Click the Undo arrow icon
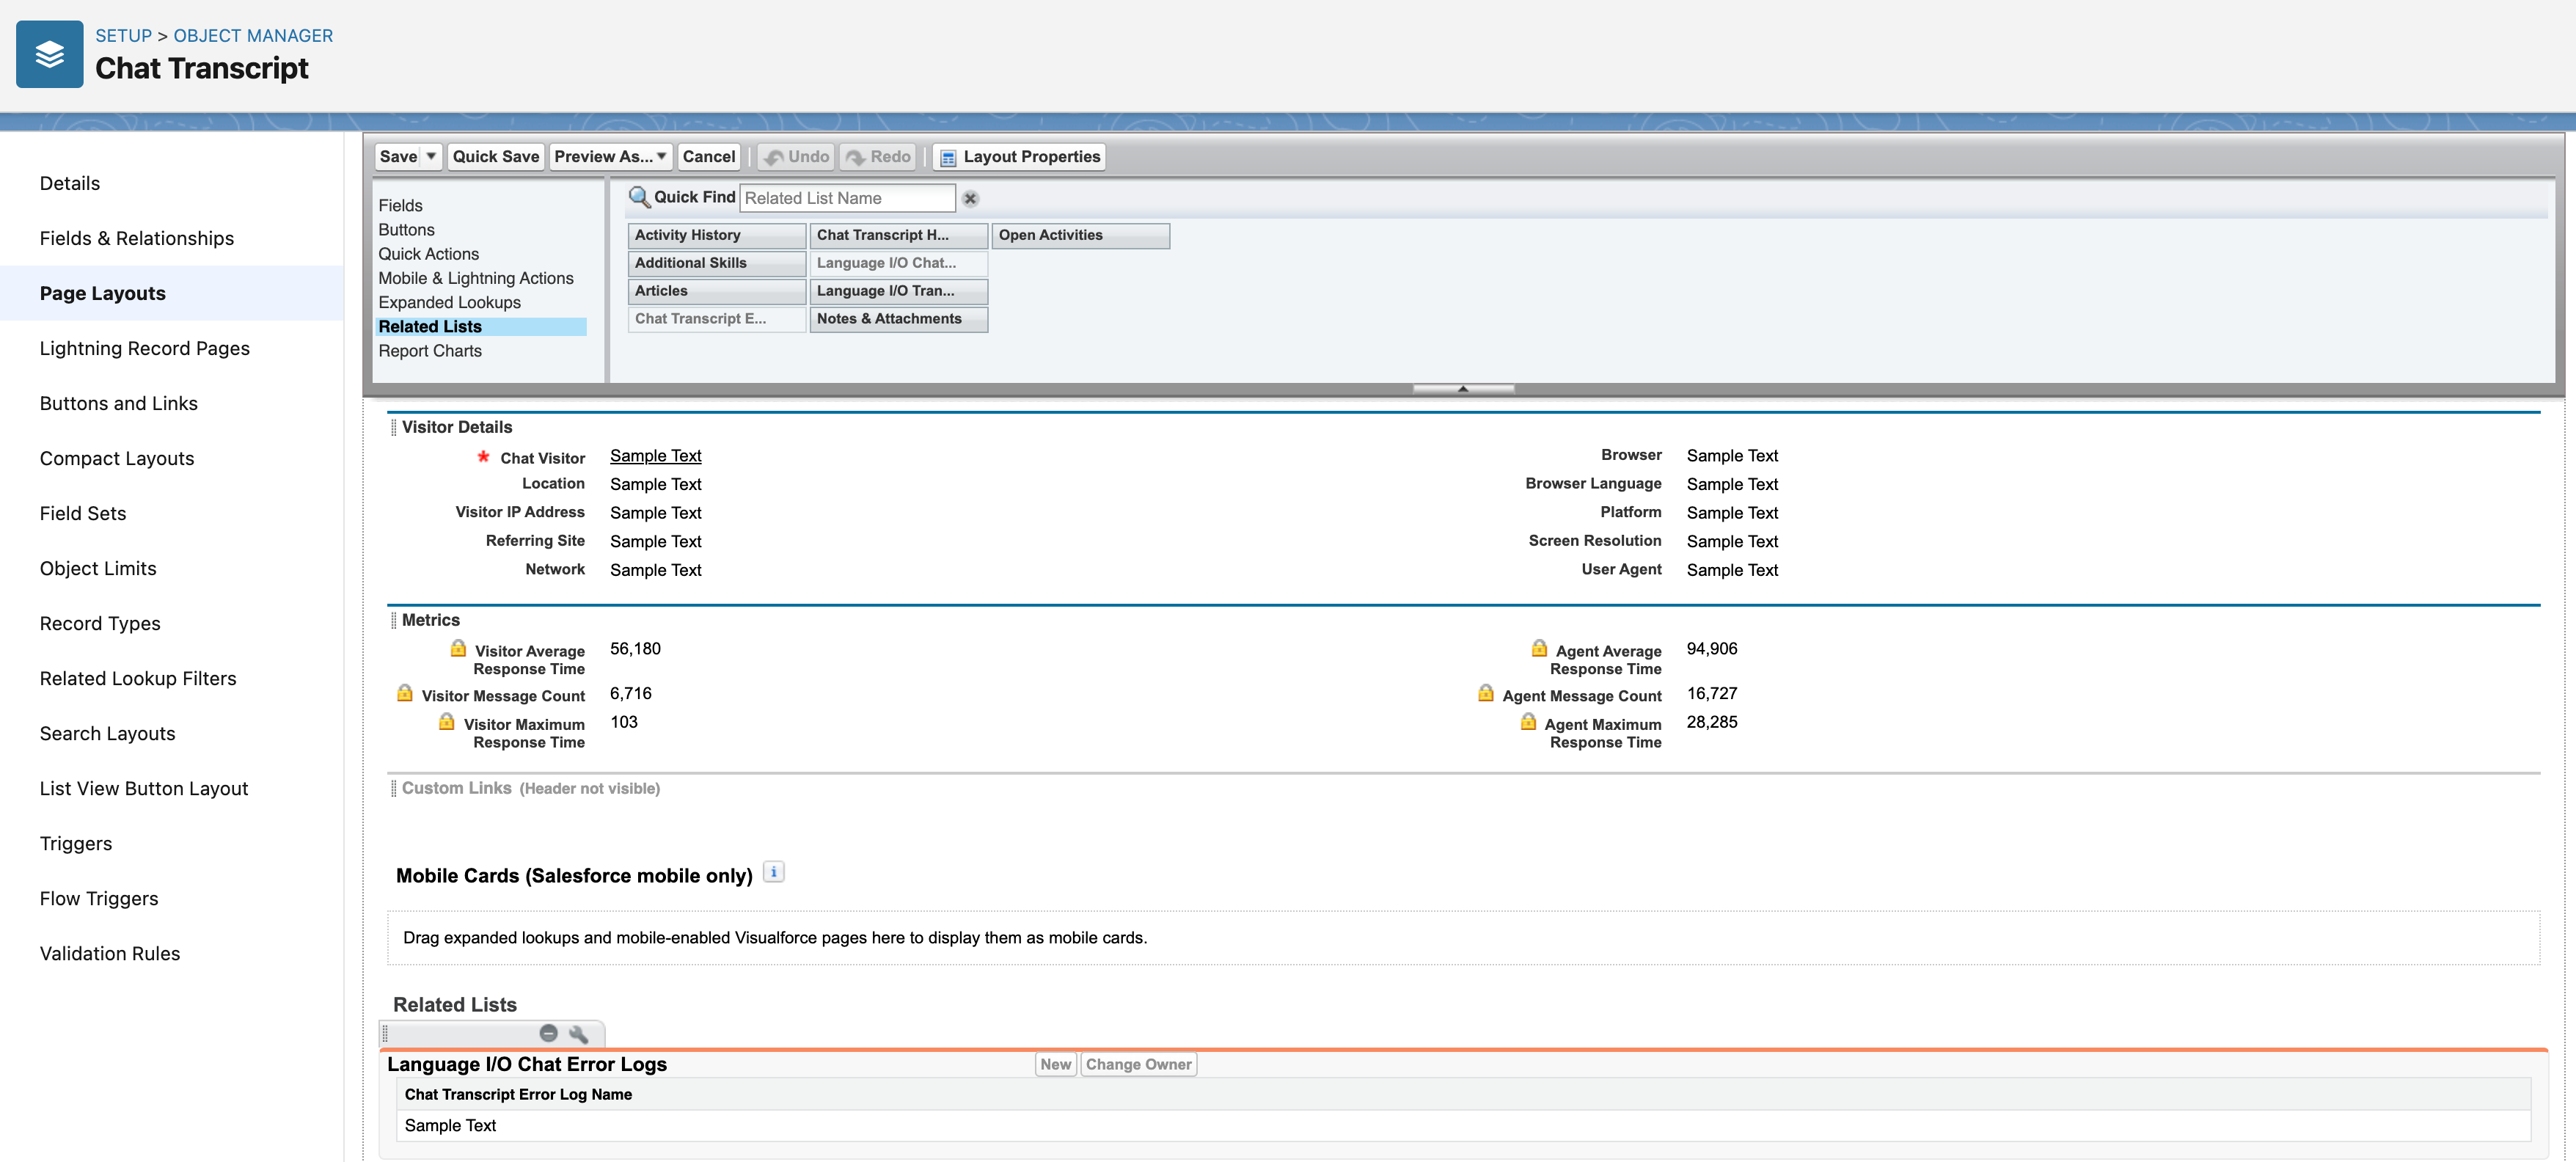 [x=773, y=158]
